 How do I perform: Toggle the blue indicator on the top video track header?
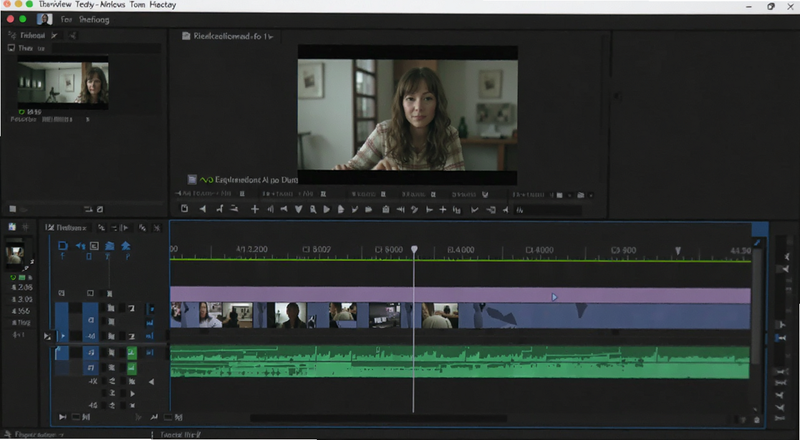(x=151, y=309)
